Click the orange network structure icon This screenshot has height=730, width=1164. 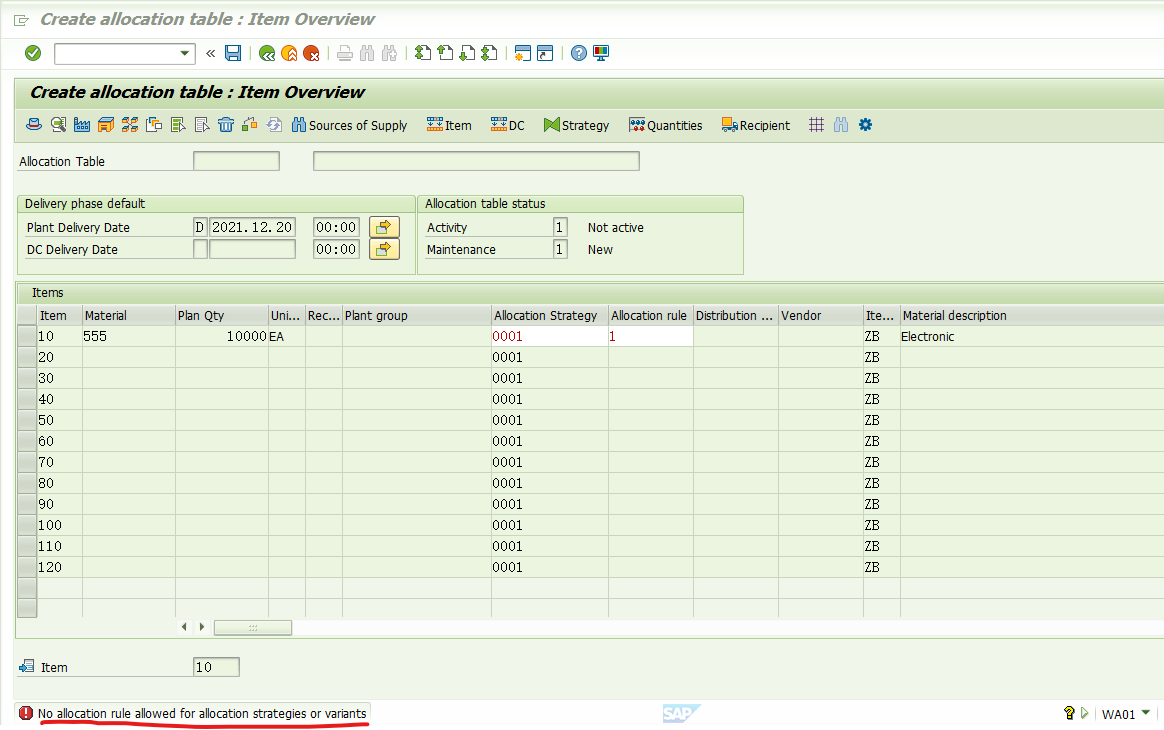[x=130, y=125]
